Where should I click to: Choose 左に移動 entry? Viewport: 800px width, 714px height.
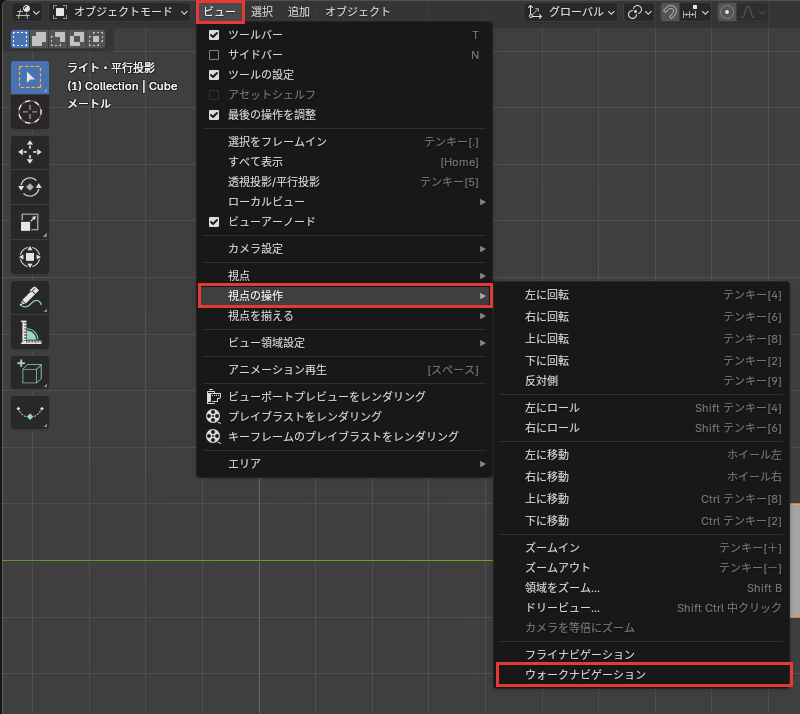(x=642, y=454)
